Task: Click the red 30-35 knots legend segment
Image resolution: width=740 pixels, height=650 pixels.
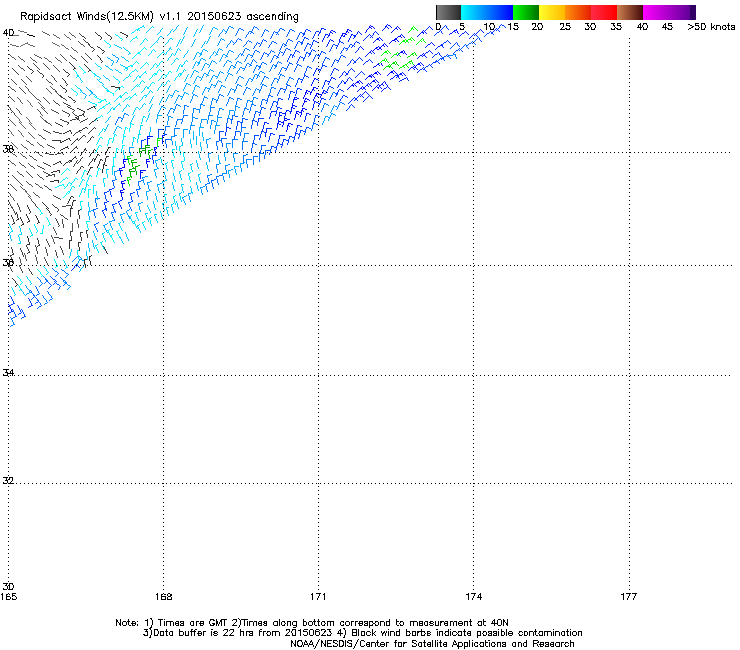Action: [604, 12]
